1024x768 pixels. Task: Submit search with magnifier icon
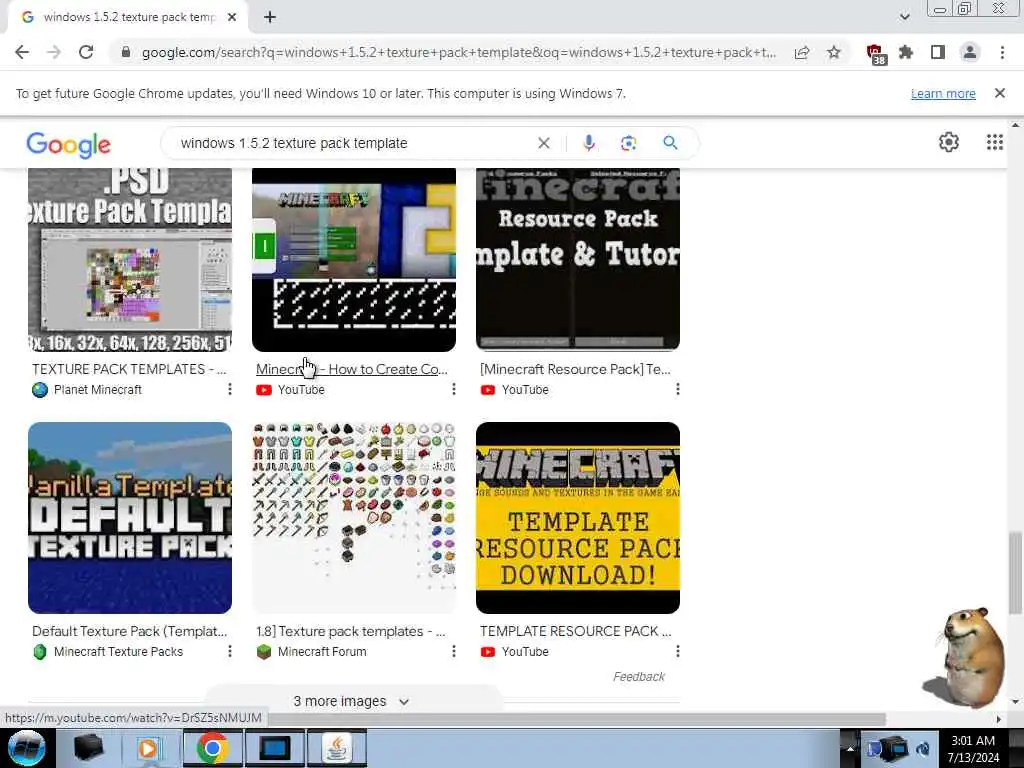[670, 142]
